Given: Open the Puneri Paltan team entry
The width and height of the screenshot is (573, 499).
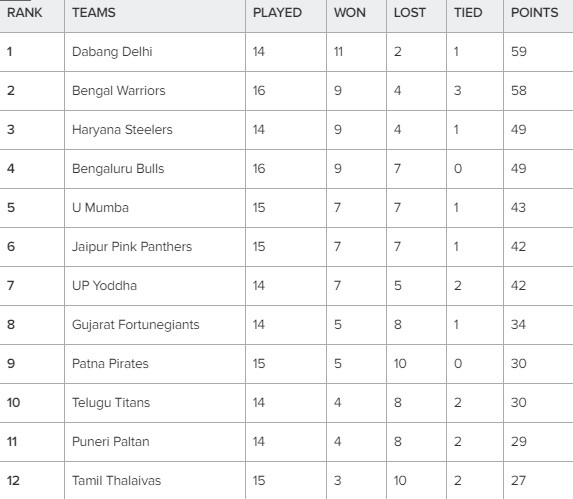Looking at the screenshot, I should tap(111, 442).
